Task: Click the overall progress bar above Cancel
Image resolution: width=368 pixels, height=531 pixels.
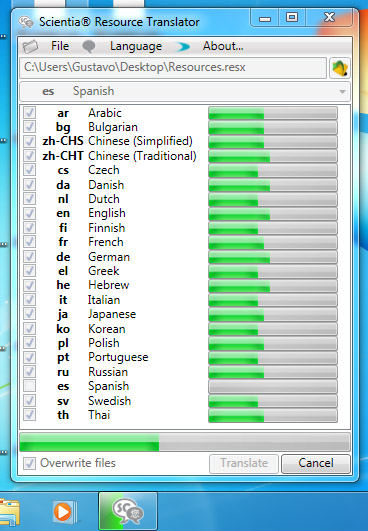Action: (185, 442)
